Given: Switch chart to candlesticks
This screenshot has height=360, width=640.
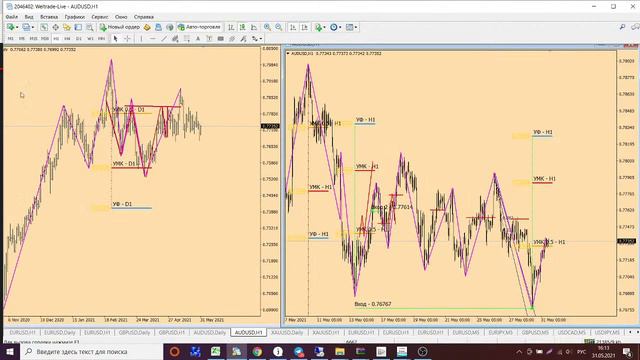Looking at the screenshot, I should (x=242, y=27).
